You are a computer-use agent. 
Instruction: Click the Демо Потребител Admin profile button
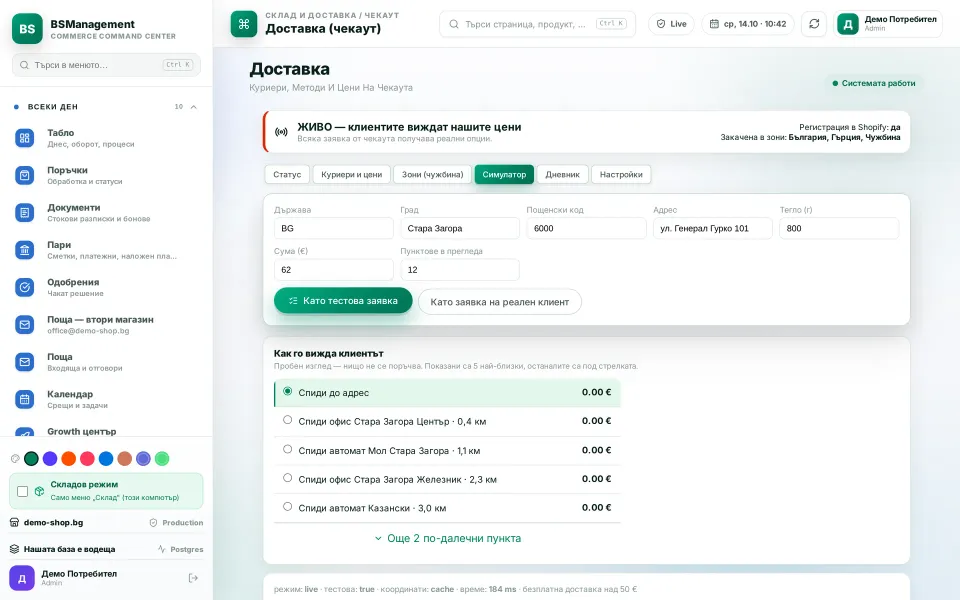[x=887, y=24]
